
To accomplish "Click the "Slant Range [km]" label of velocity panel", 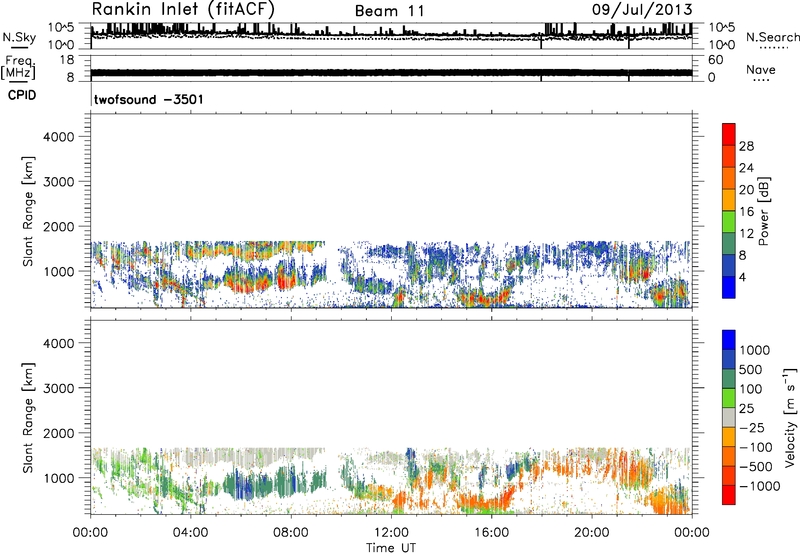I will (x=28, y=417).
